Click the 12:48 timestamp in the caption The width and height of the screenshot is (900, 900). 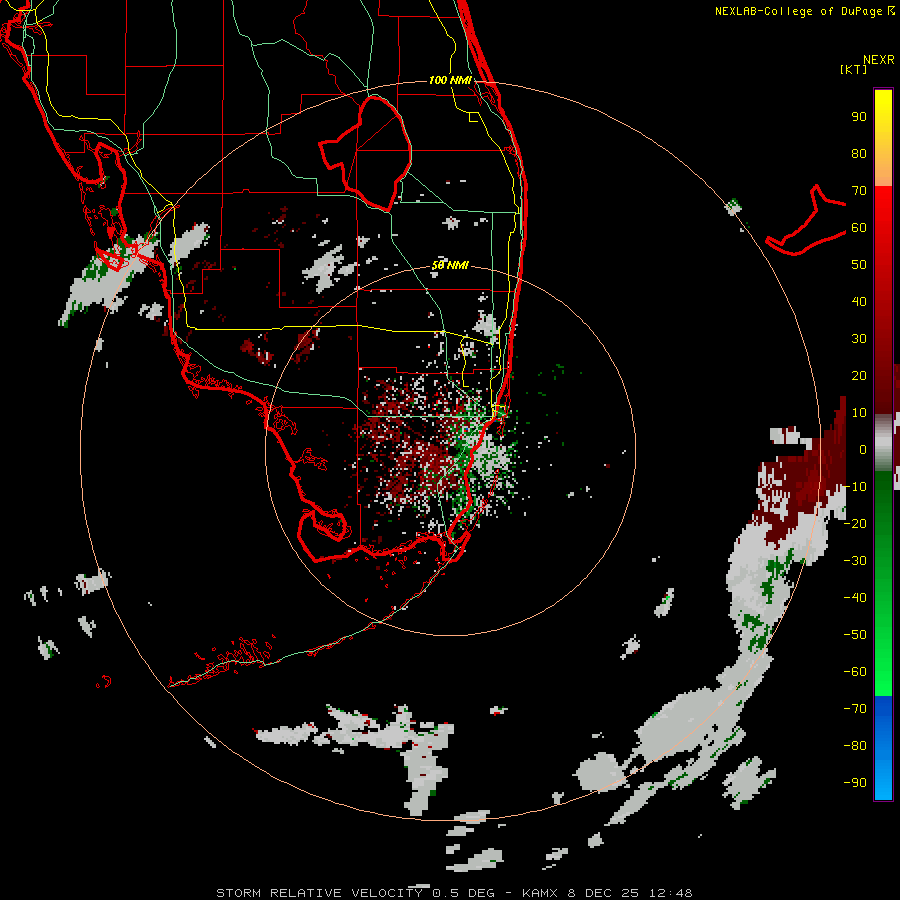point(671,893)
